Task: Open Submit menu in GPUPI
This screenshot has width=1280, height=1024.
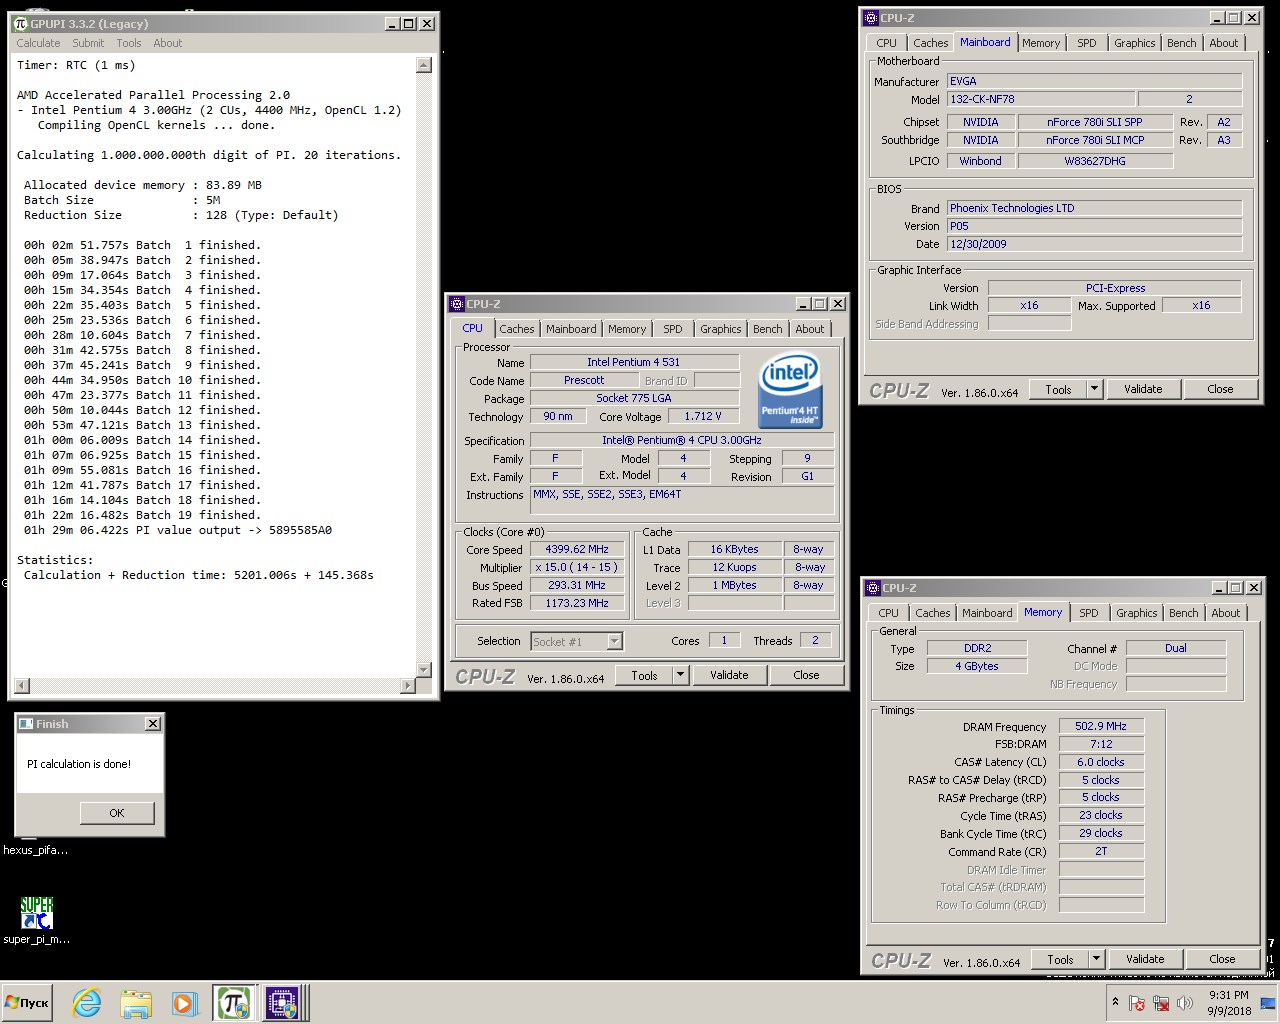Action: click(x=88, y=43)
